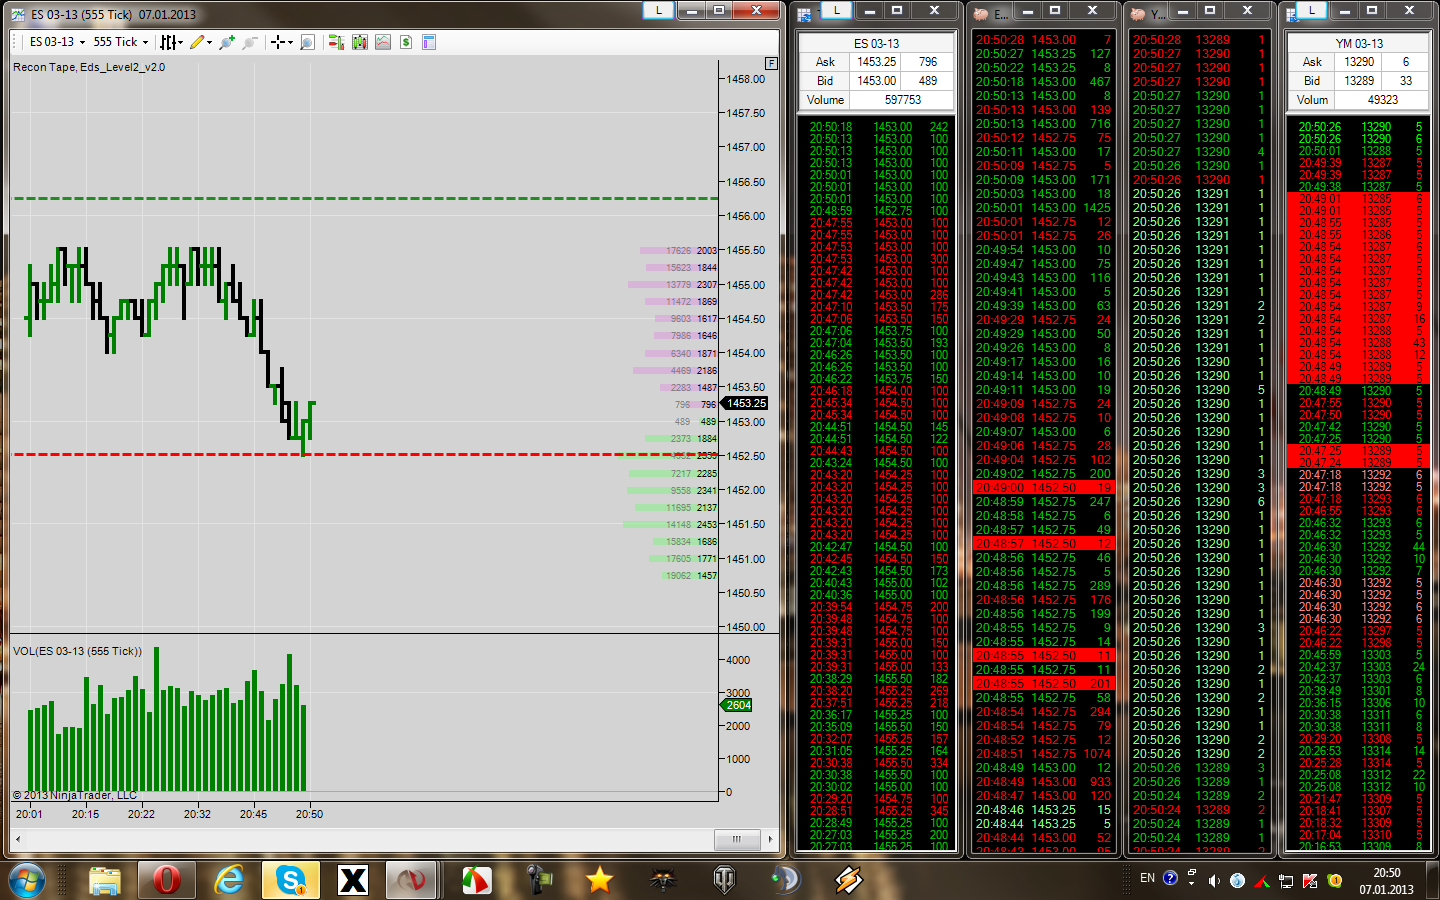Open the Windows Start button
The image size is (1440, 900).
[27, 880]
